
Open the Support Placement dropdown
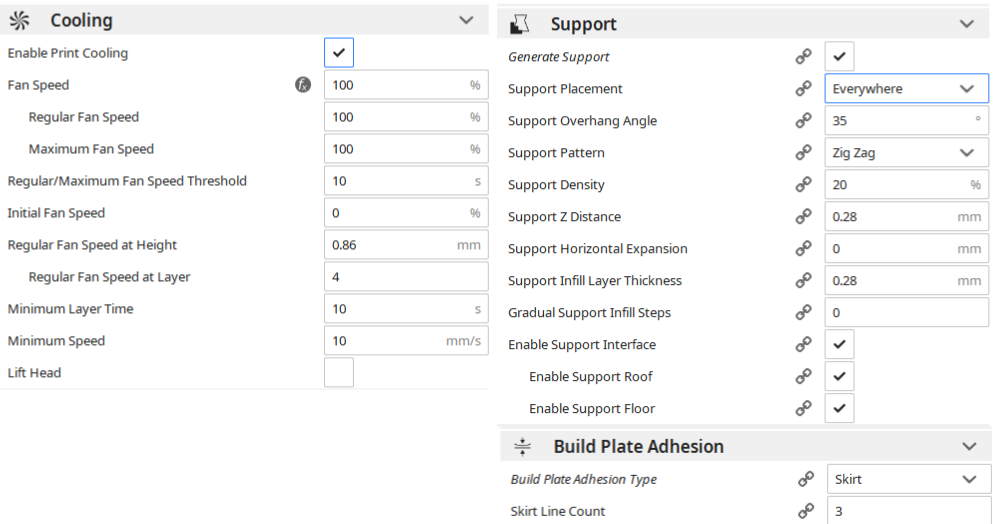click(x=906, y=89)
